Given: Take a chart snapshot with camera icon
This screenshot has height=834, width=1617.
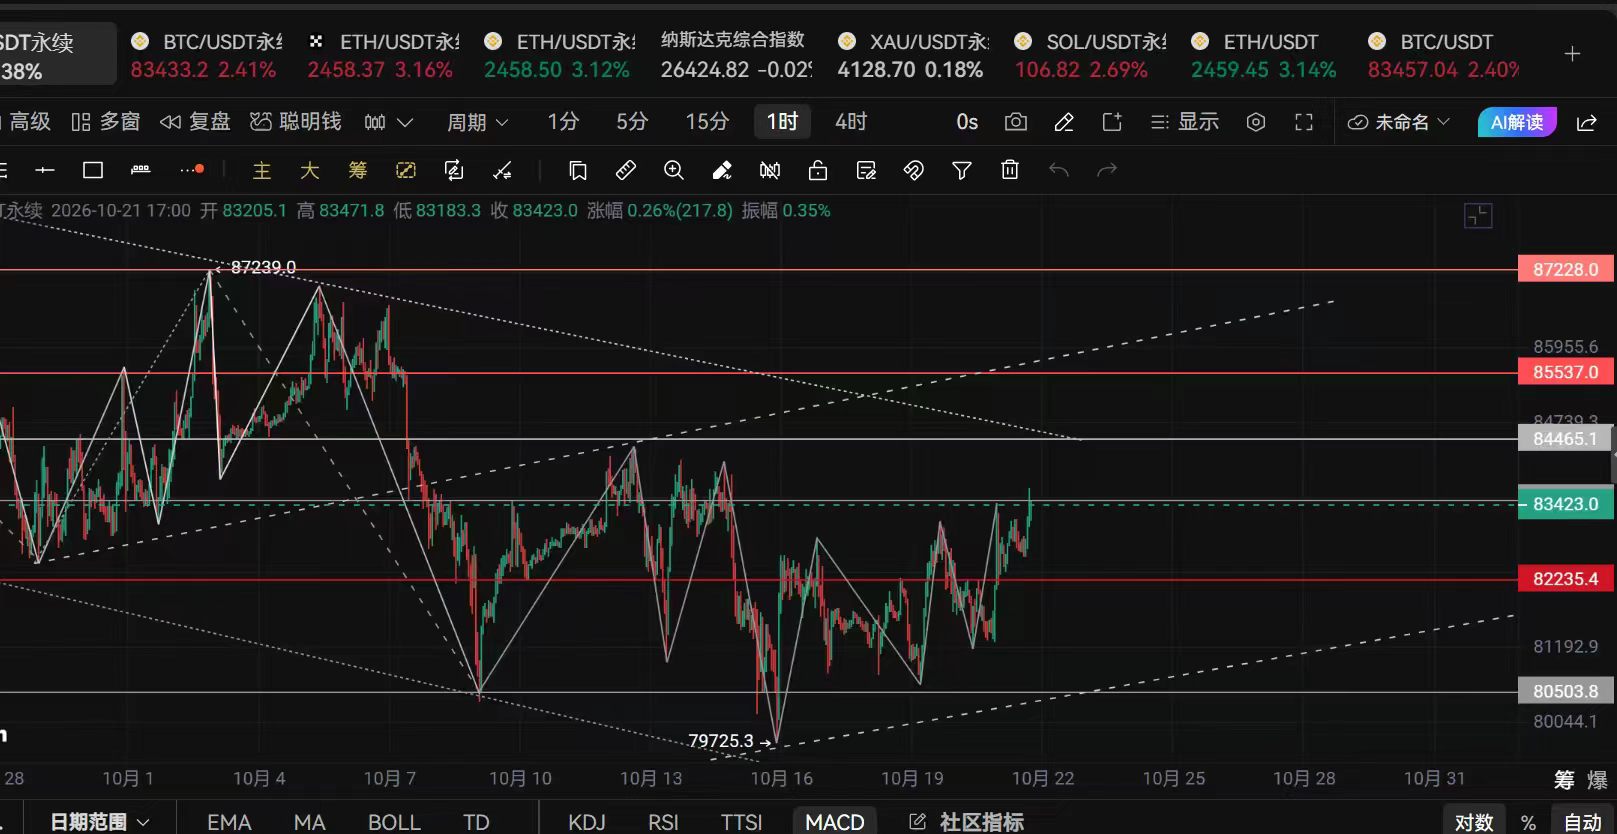Looking at the screenshot, I should coord(1016,122).
